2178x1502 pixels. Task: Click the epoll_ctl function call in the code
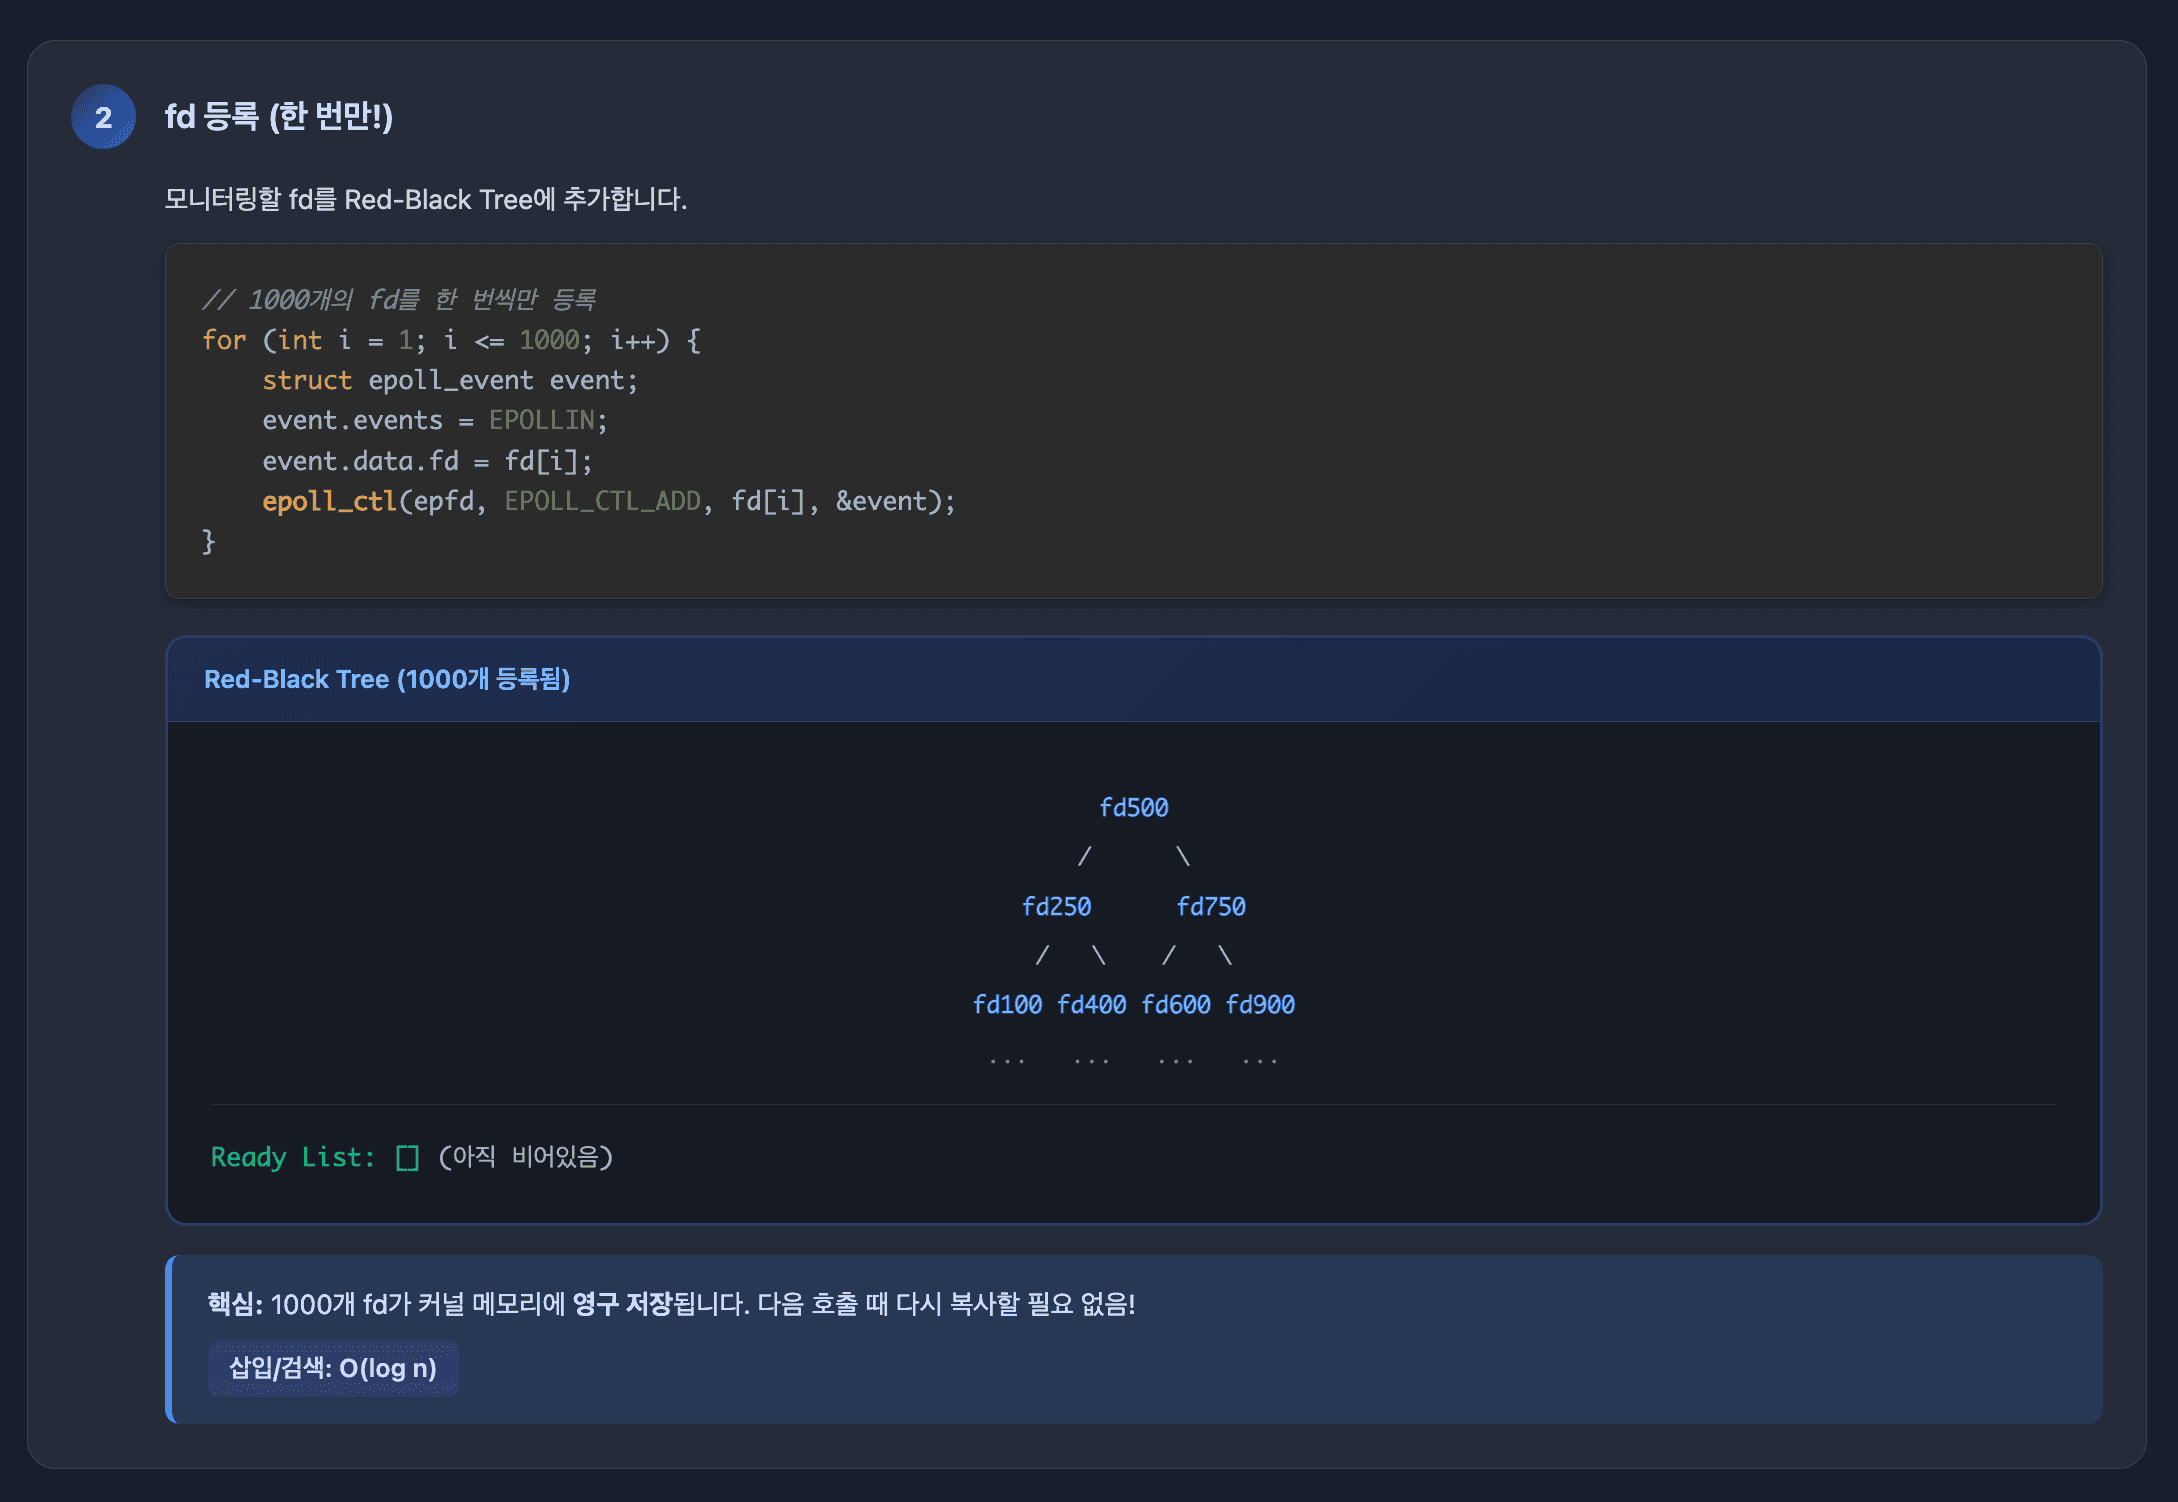coord(329,501)
